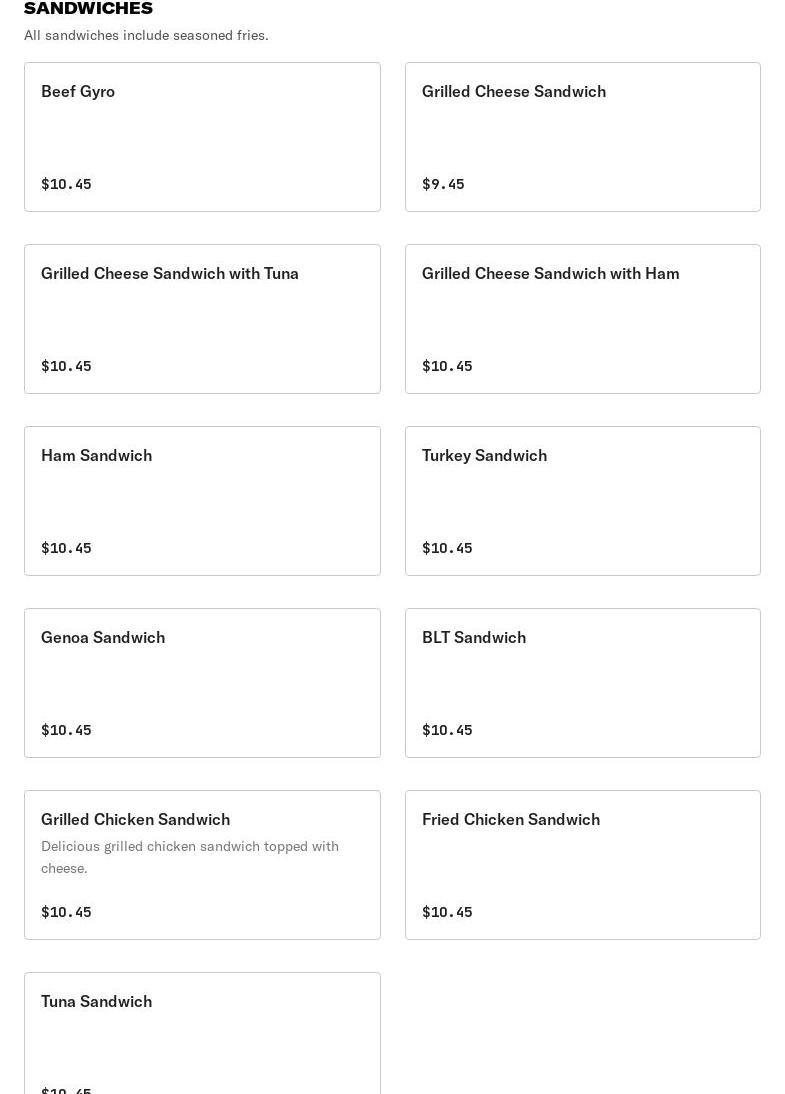Viewport: 785px width, 1094px height.
Task: Click the $9.45 Grilled Cheese price
Action: pos(443,184)
